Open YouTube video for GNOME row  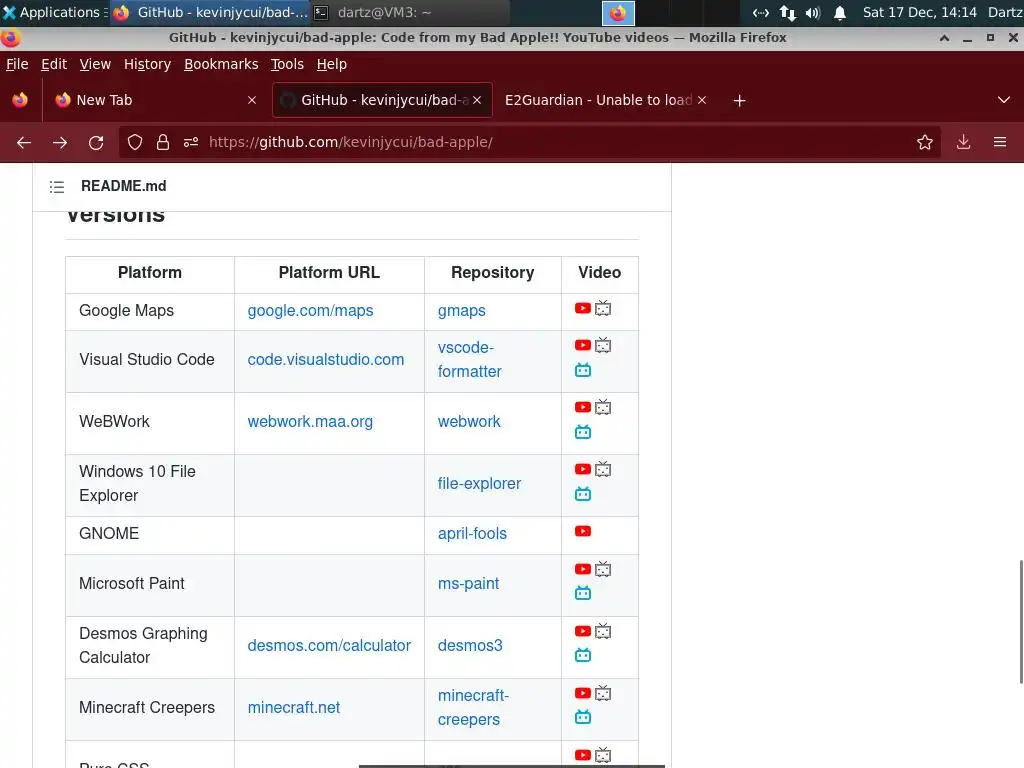tap(583, 532)
